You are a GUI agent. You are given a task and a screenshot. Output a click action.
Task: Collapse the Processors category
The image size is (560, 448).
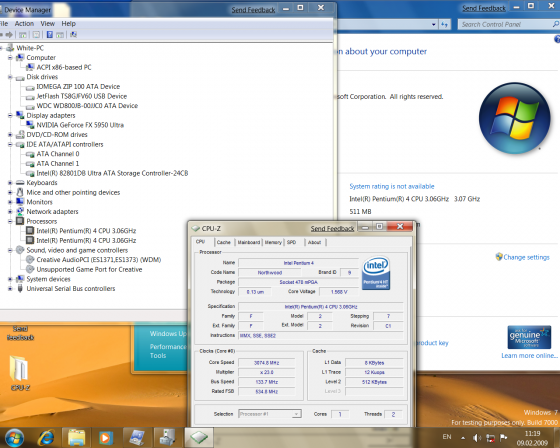coord(10,221)
